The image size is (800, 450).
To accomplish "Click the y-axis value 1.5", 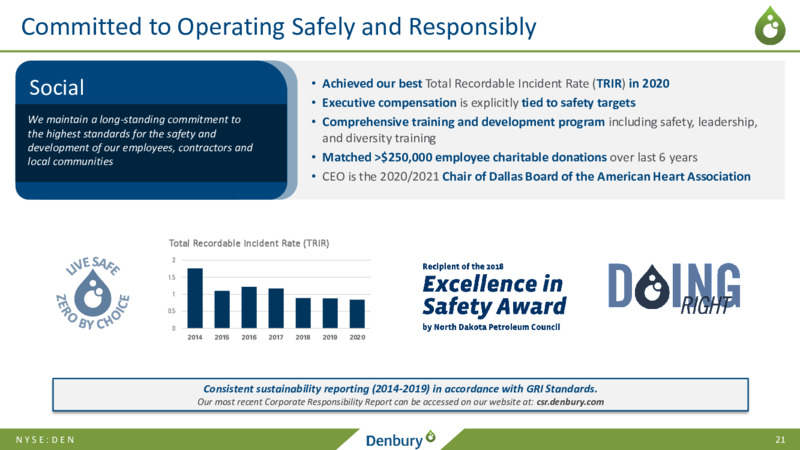I will 172,277.
